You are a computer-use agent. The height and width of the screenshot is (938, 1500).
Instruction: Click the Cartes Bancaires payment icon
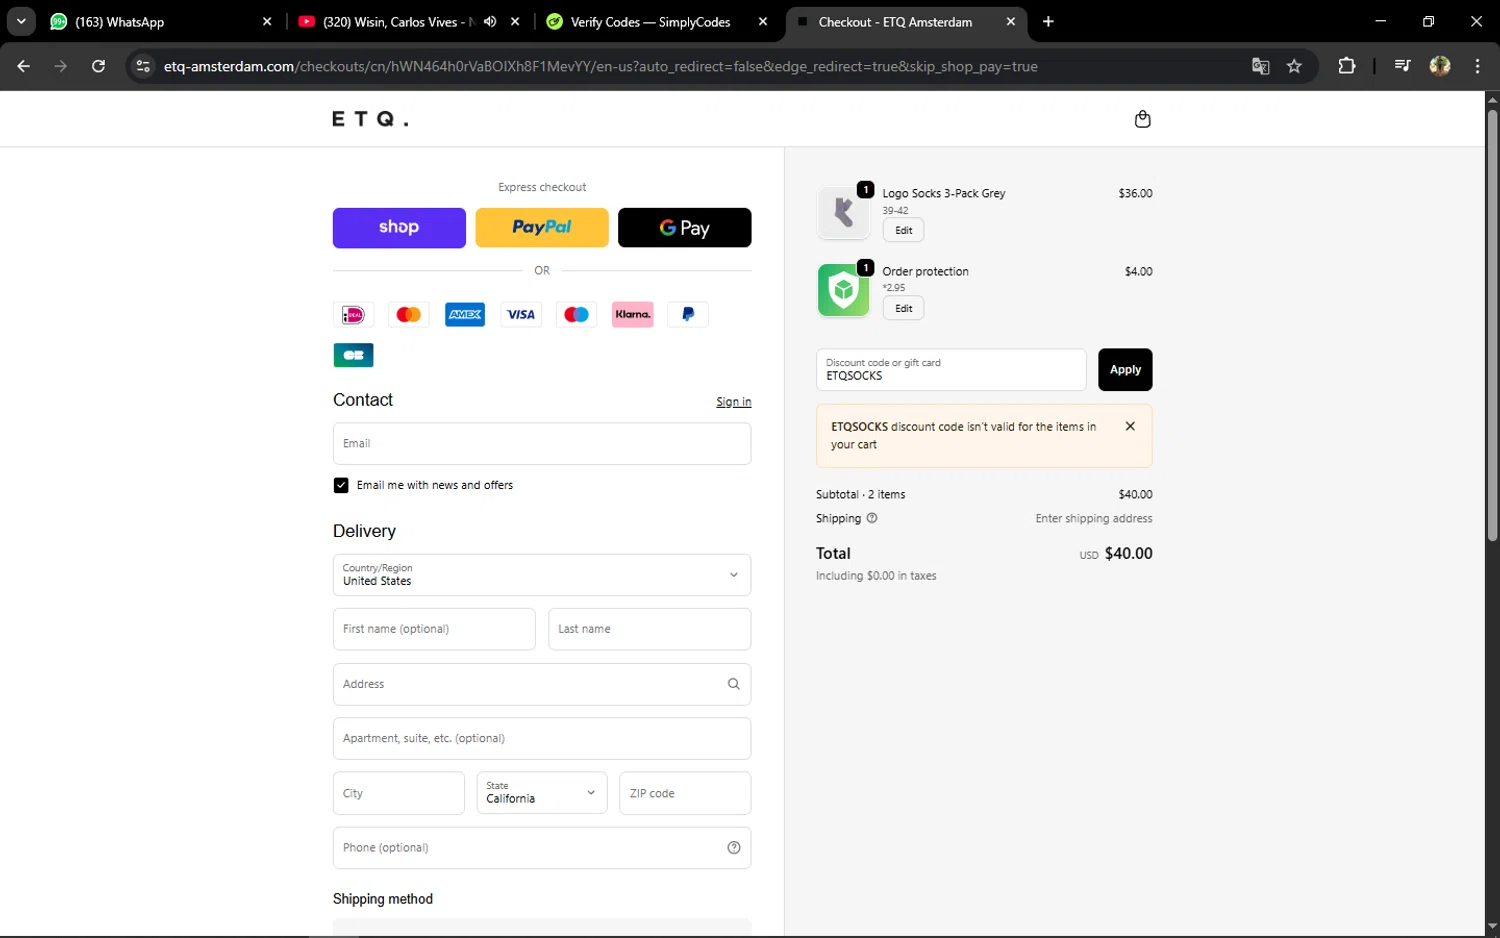point(353,355)
